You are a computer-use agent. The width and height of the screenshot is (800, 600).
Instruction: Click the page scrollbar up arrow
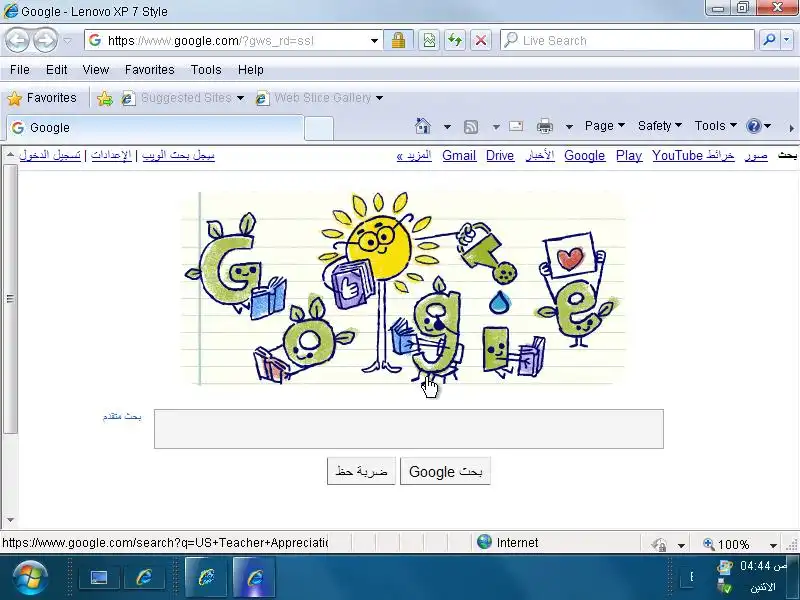click(x=10, y=155)
